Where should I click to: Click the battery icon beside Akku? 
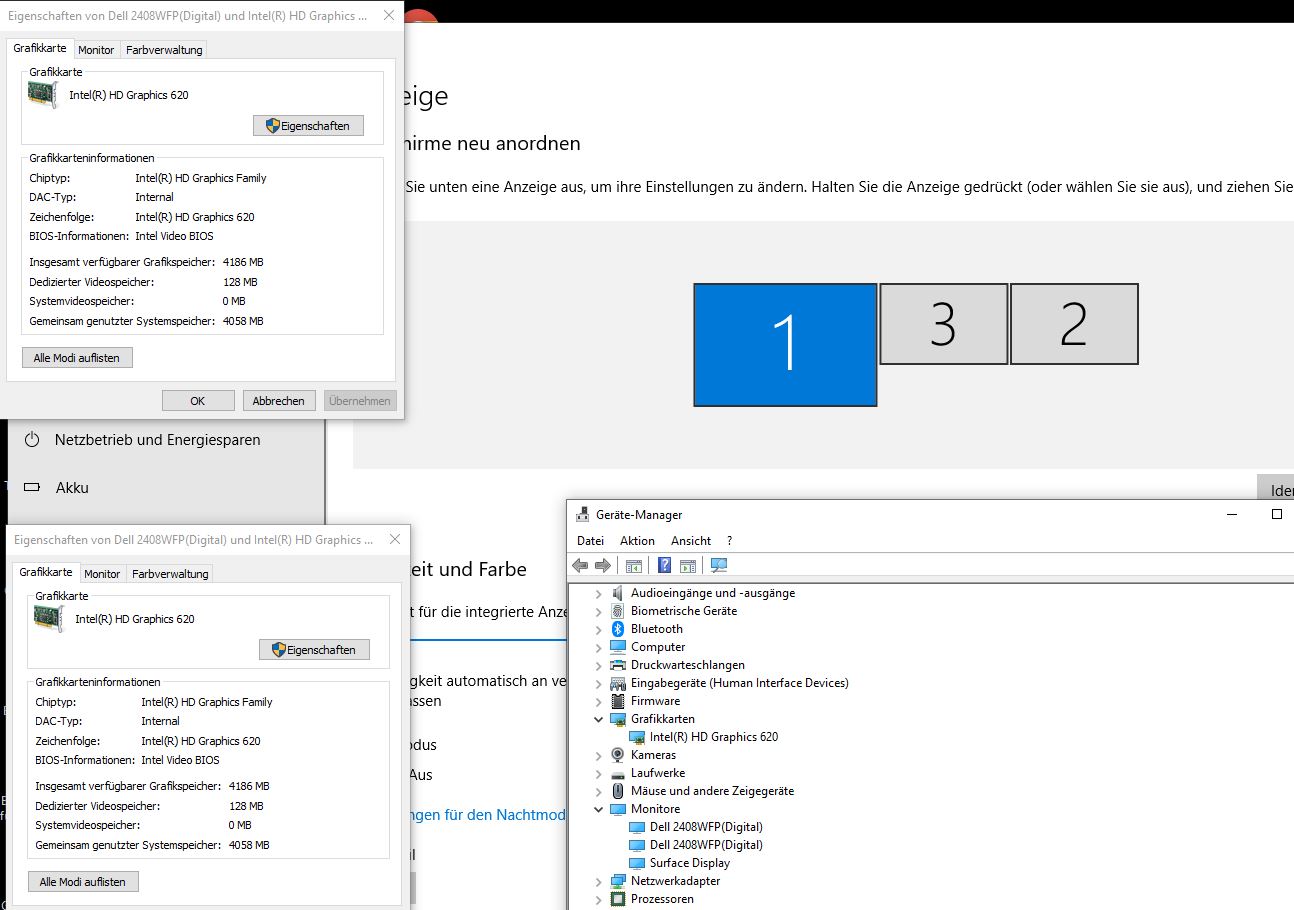[x=32, y=488]
